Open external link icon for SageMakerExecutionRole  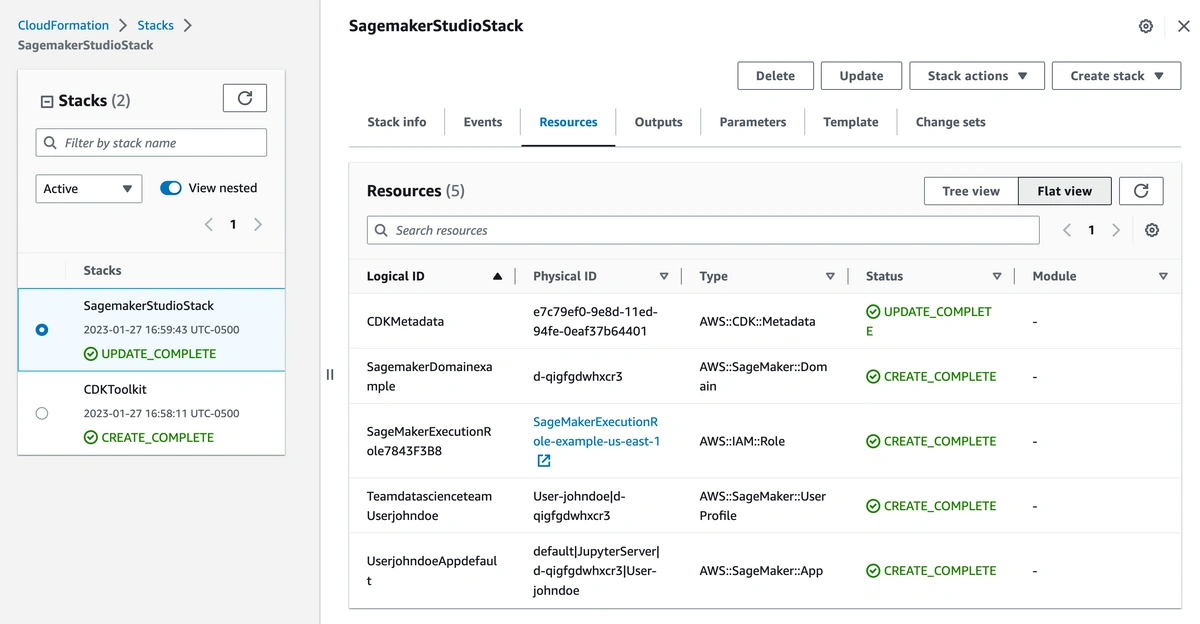pos(543,461)
